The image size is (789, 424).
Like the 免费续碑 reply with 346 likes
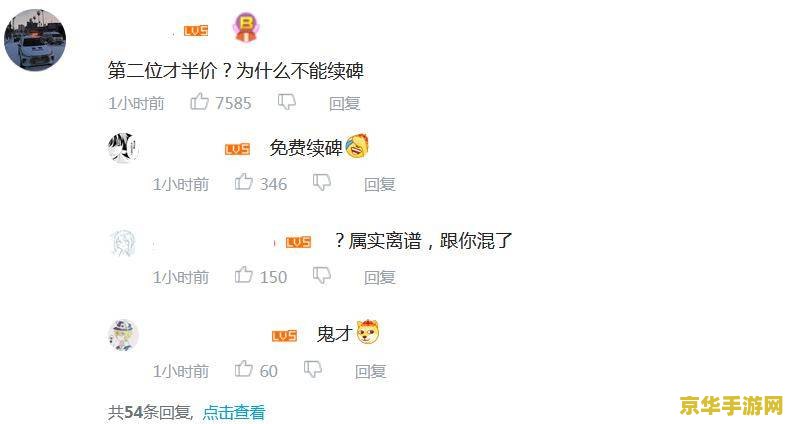click(244, 182)
